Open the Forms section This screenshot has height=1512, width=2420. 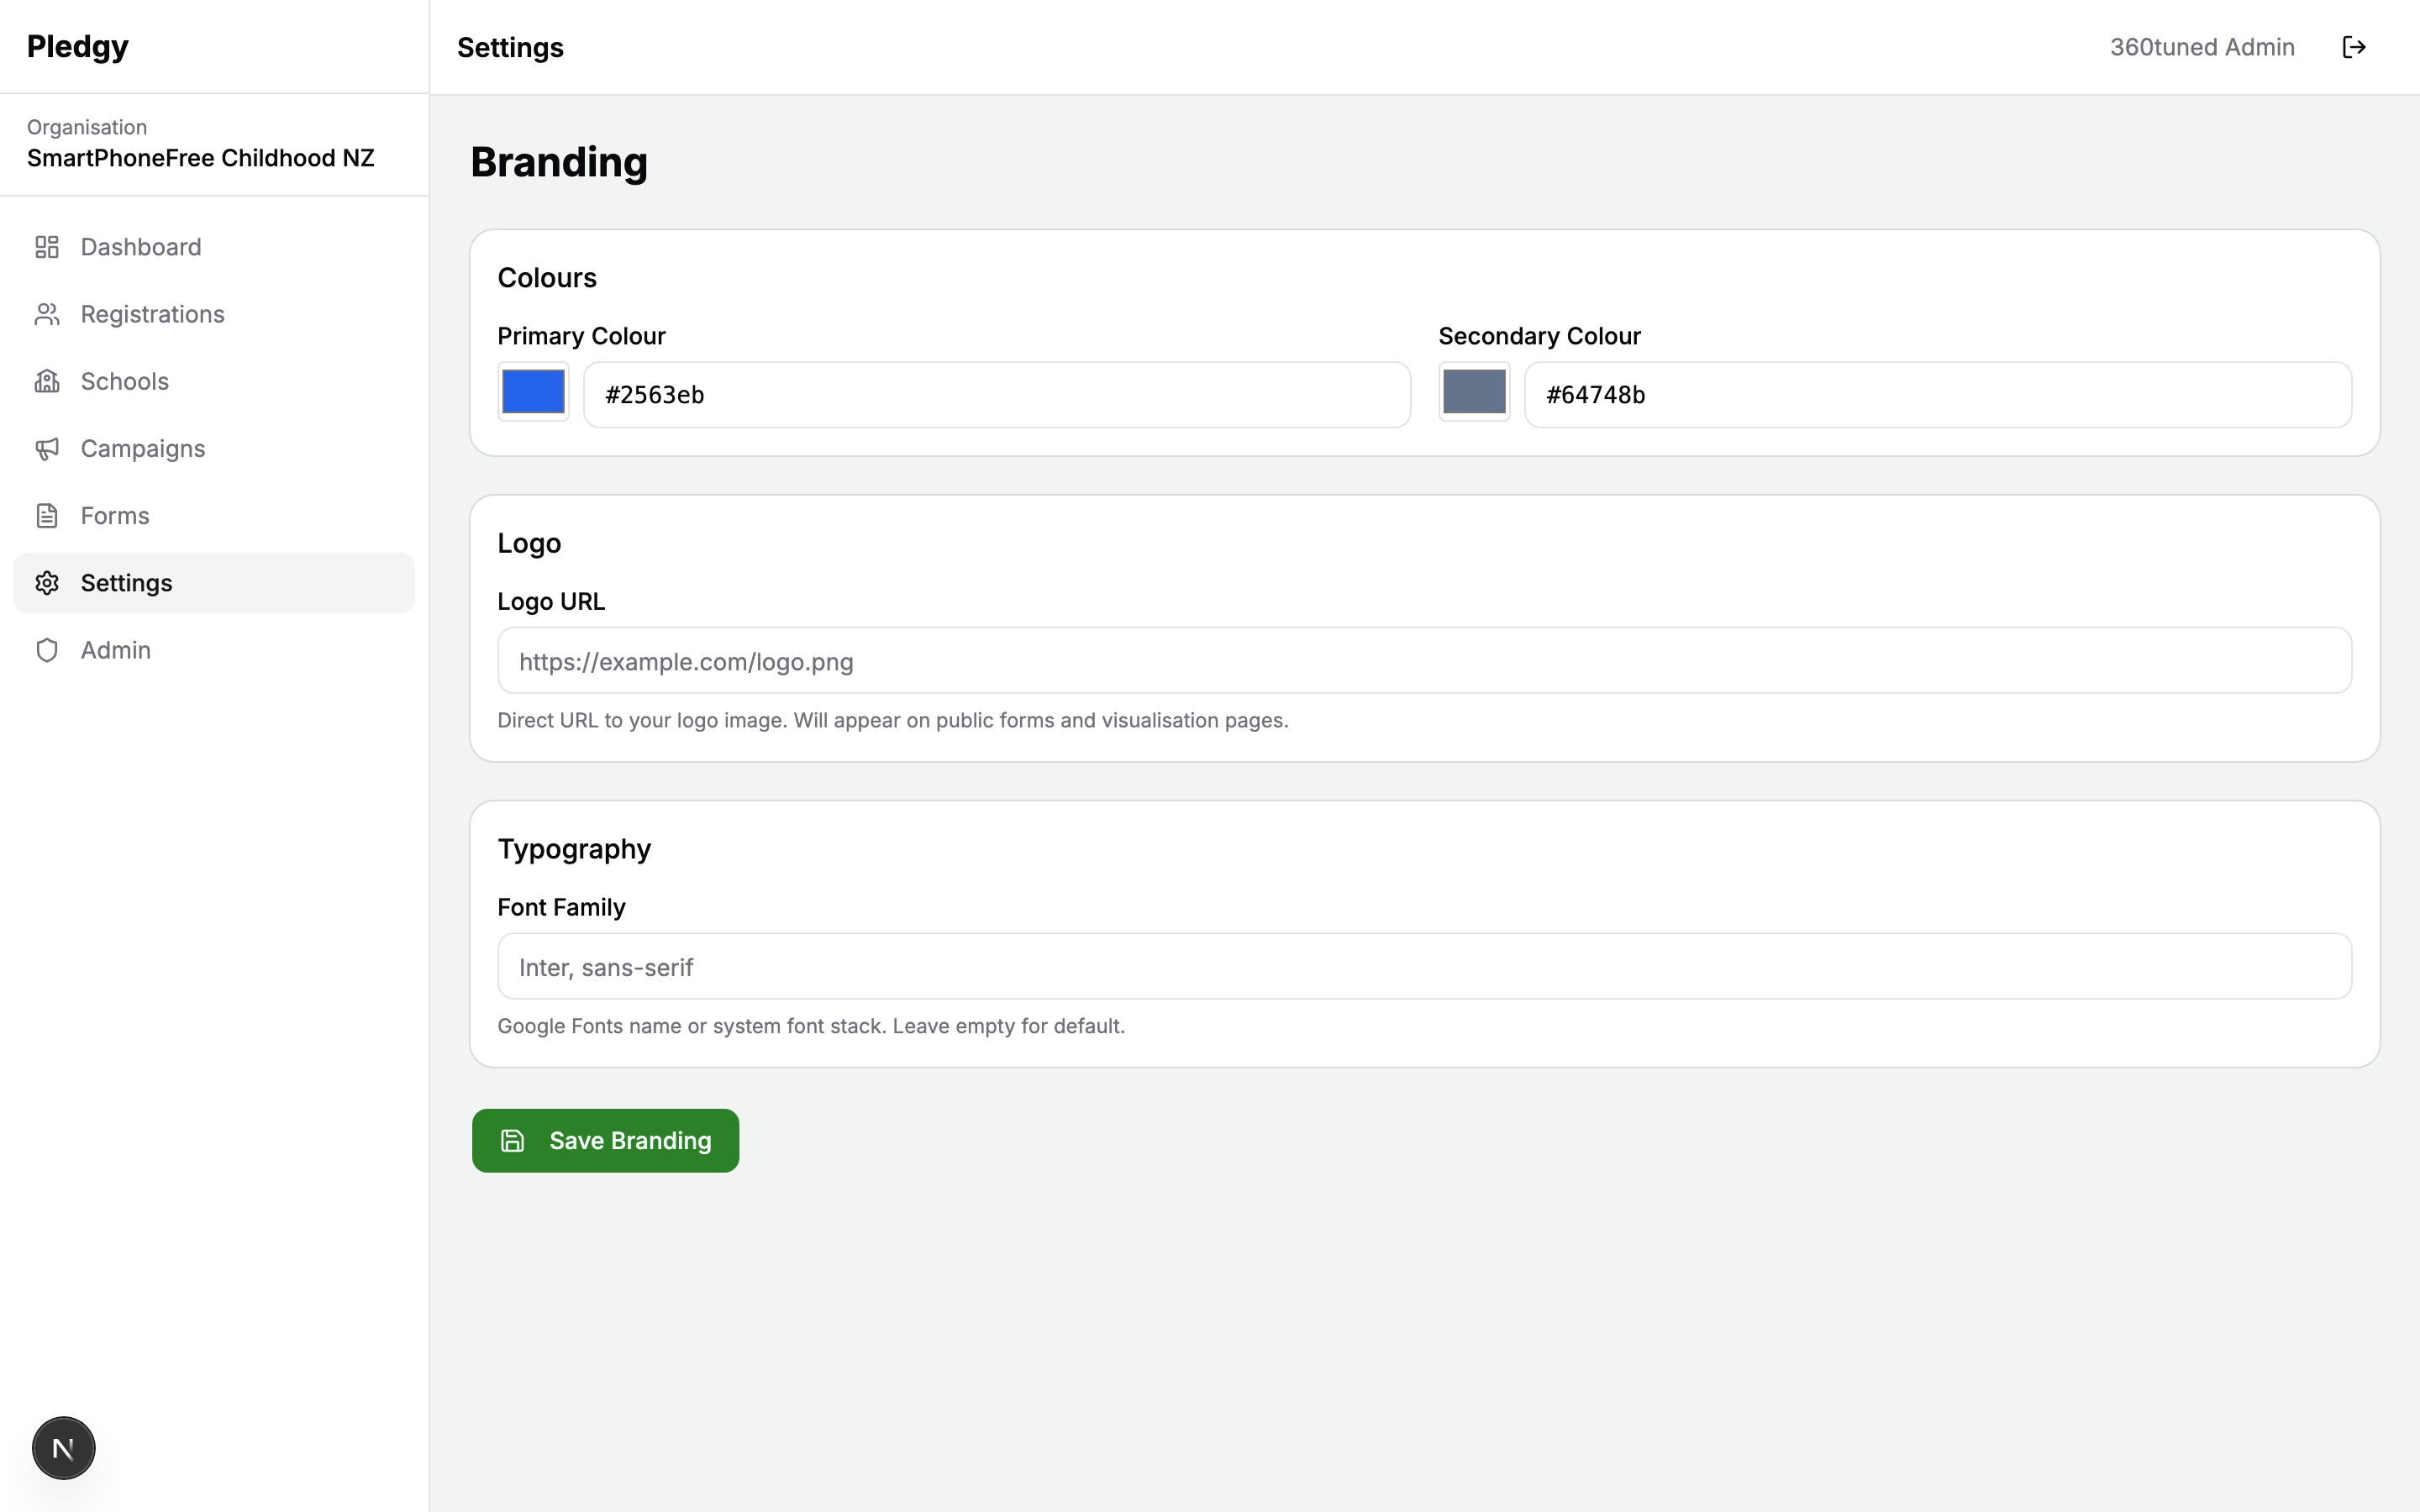tap(214, 515)
